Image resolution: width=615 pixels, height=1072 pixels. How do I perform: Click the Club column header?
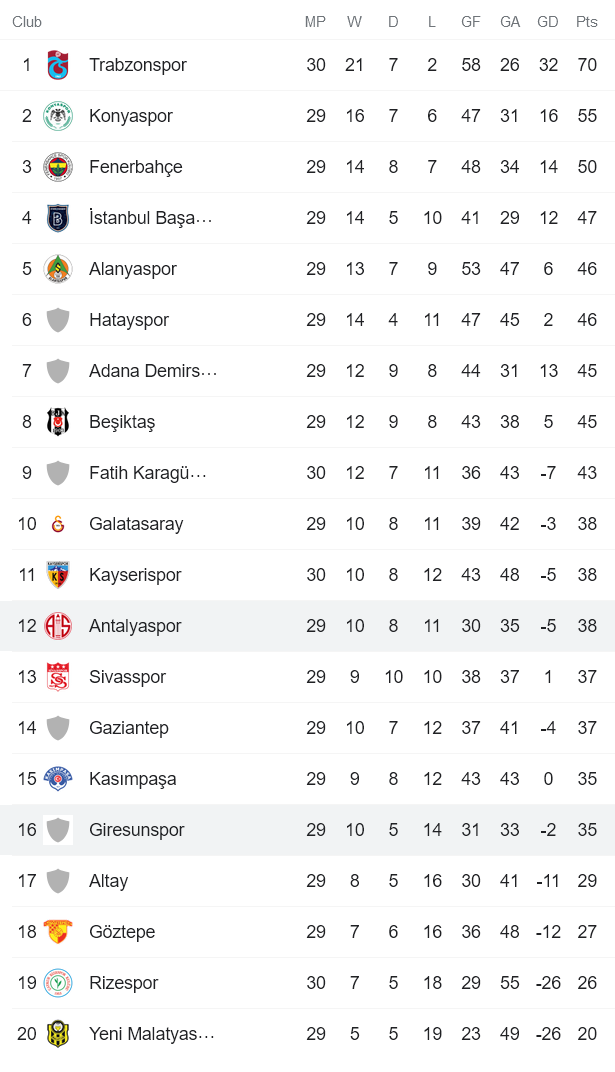coord(27,22)
